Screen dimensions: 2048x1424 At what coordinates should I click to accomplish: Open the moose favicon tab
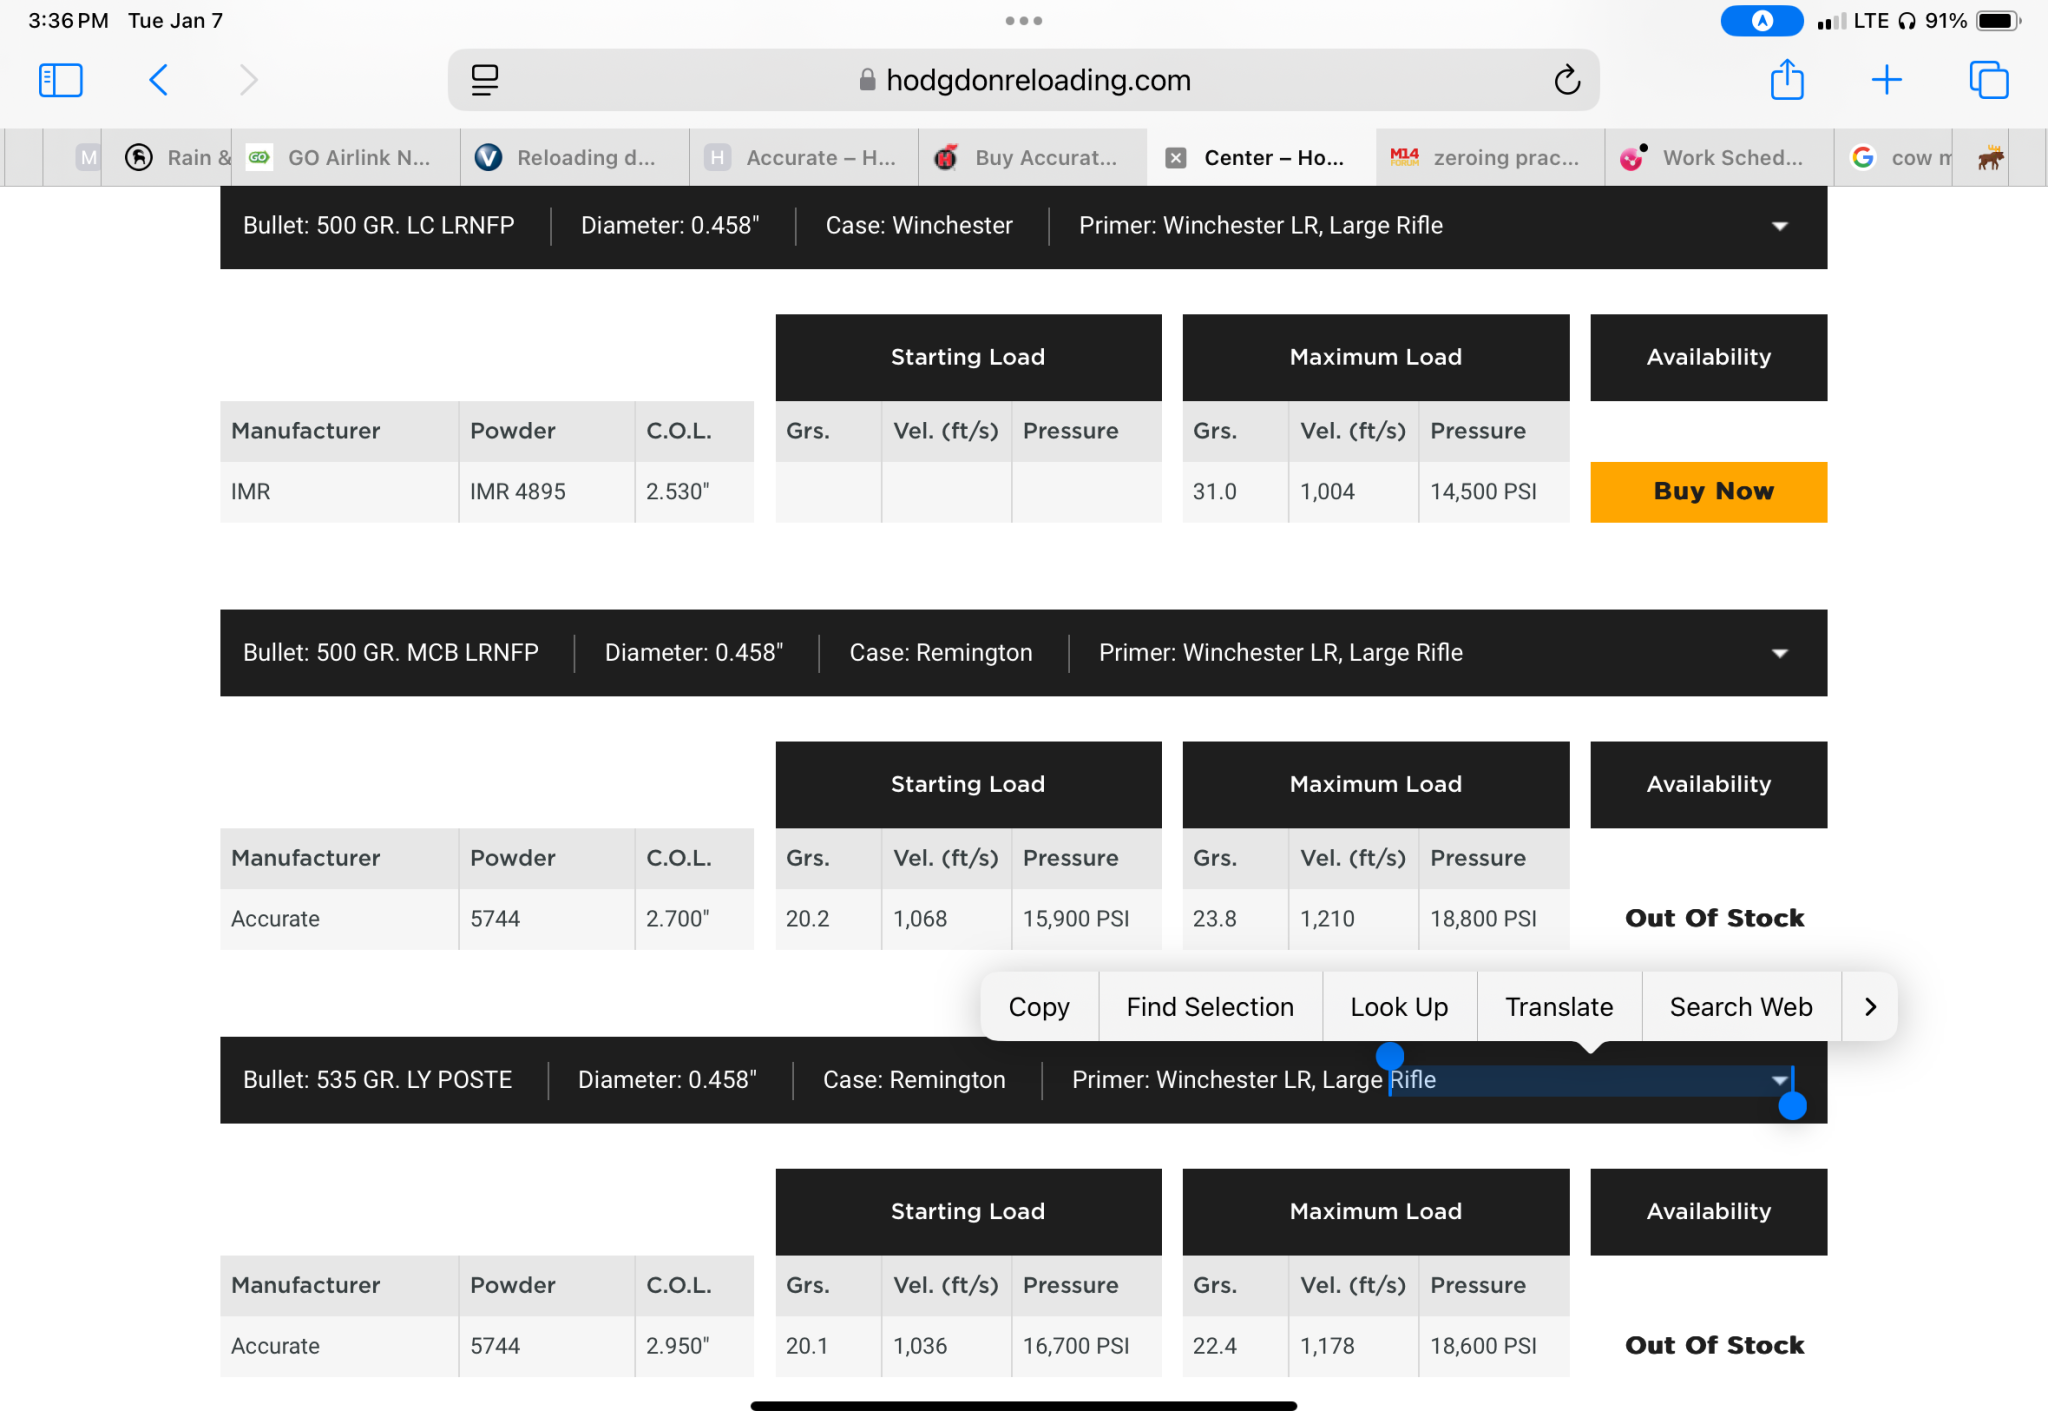tap(1990, 158)
